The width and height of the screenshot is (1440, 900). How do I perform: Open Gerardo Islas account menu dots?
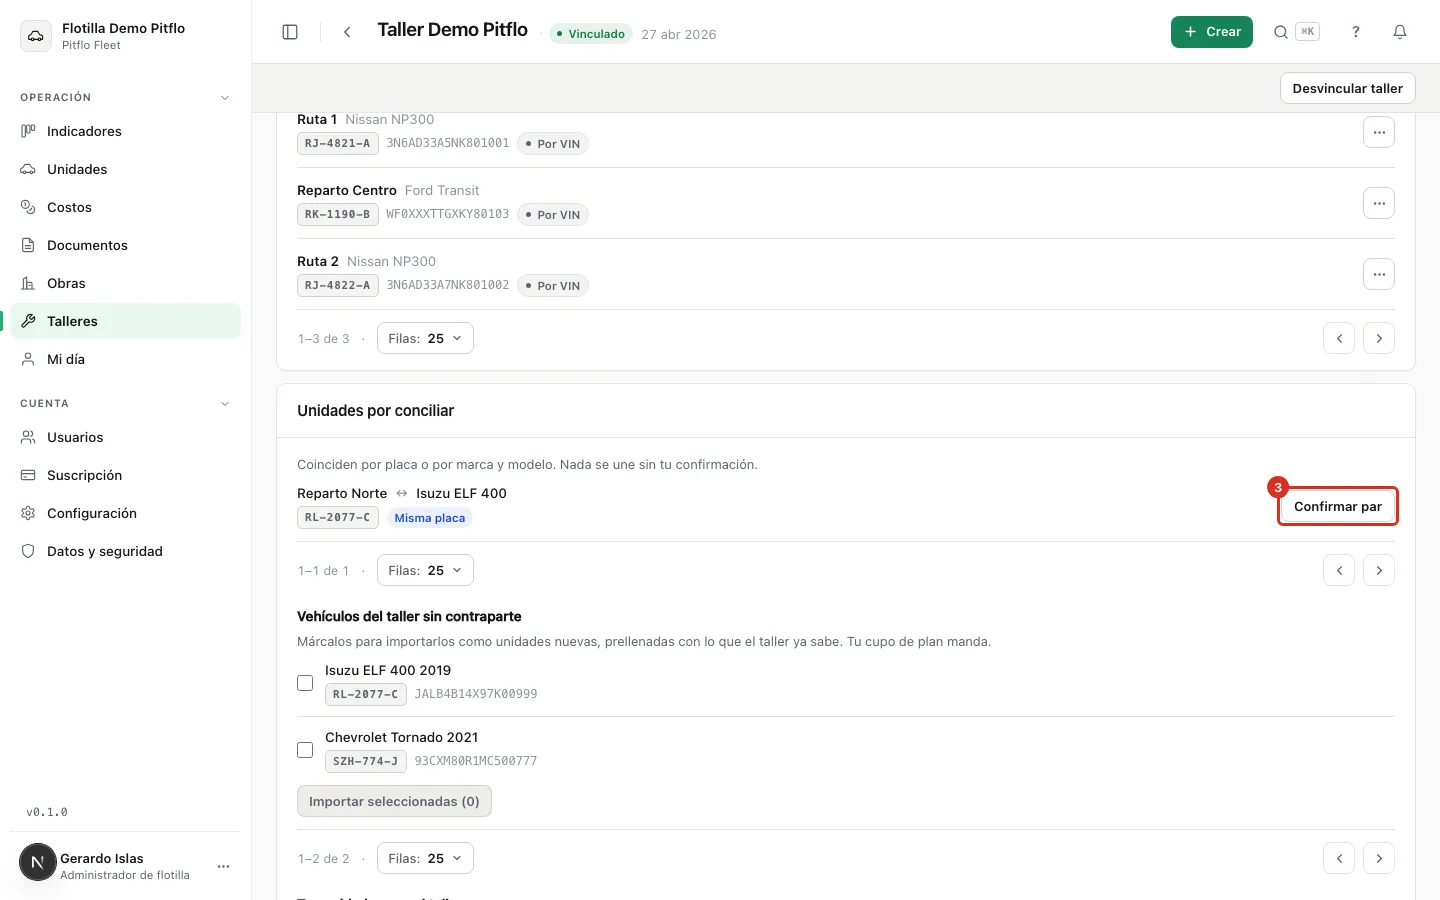pos(224,866)
